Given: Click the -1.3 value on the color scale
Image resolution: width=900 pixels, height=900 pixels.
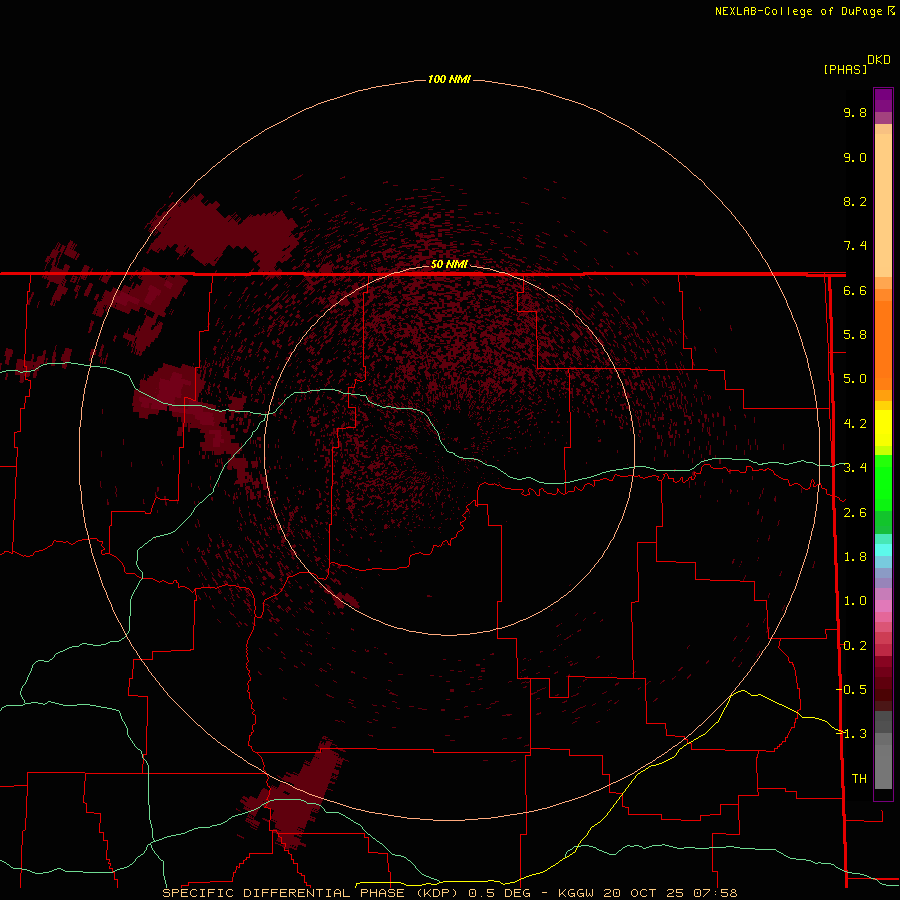Looking at the screenshot, I should coord(852,734).
